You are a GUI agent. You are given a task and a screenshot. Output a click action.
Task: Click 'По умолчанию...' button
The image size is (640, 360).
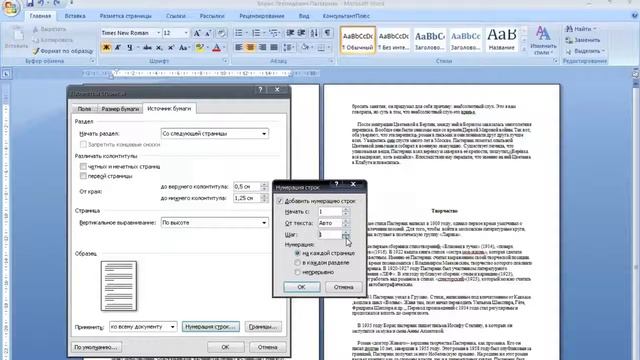[96, 347]
